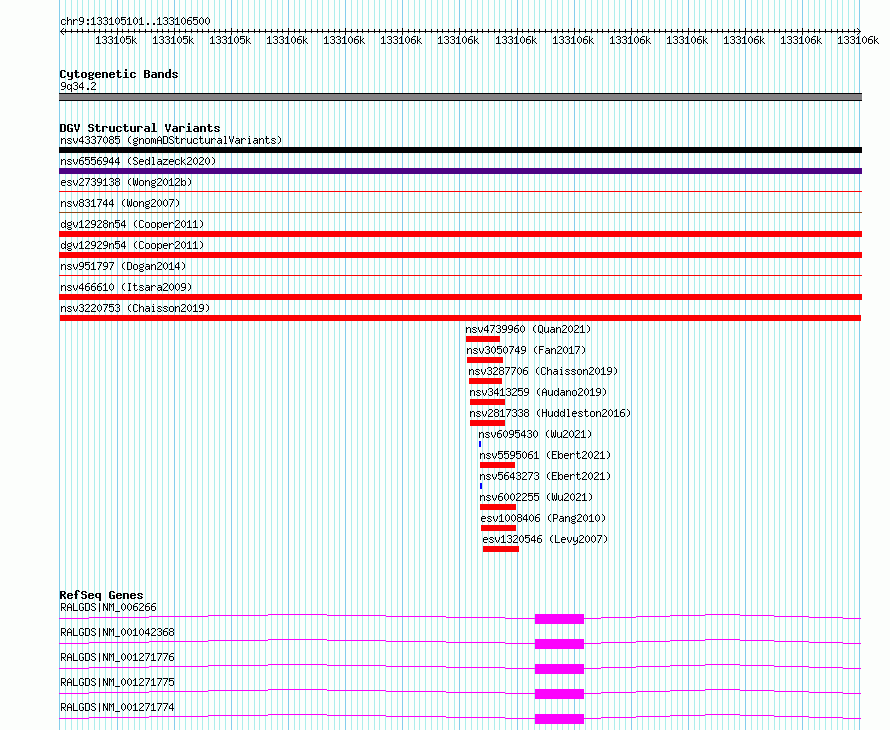
Task: Click the magenta exon of NM_001271776
Action: point(559,669)
